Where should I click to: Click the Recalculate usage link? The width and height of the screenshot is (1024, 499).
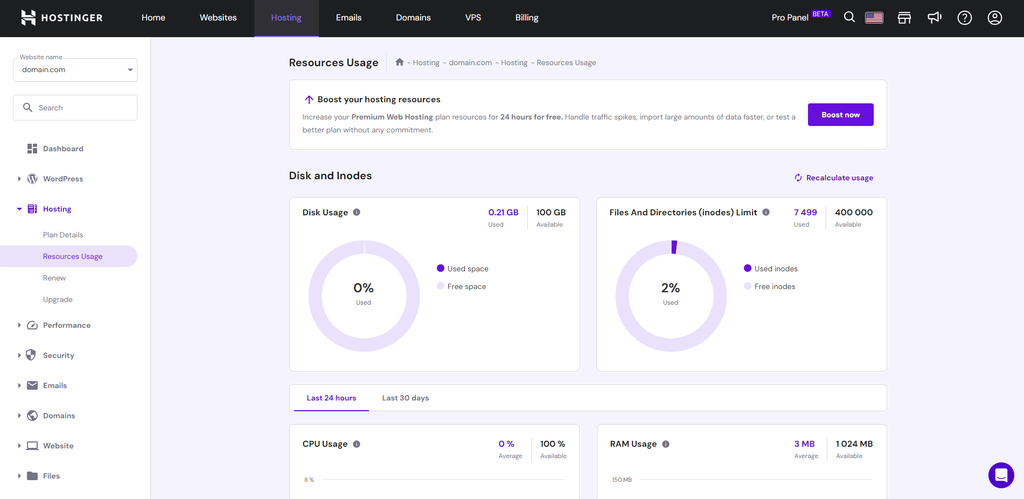pos(834,178)
